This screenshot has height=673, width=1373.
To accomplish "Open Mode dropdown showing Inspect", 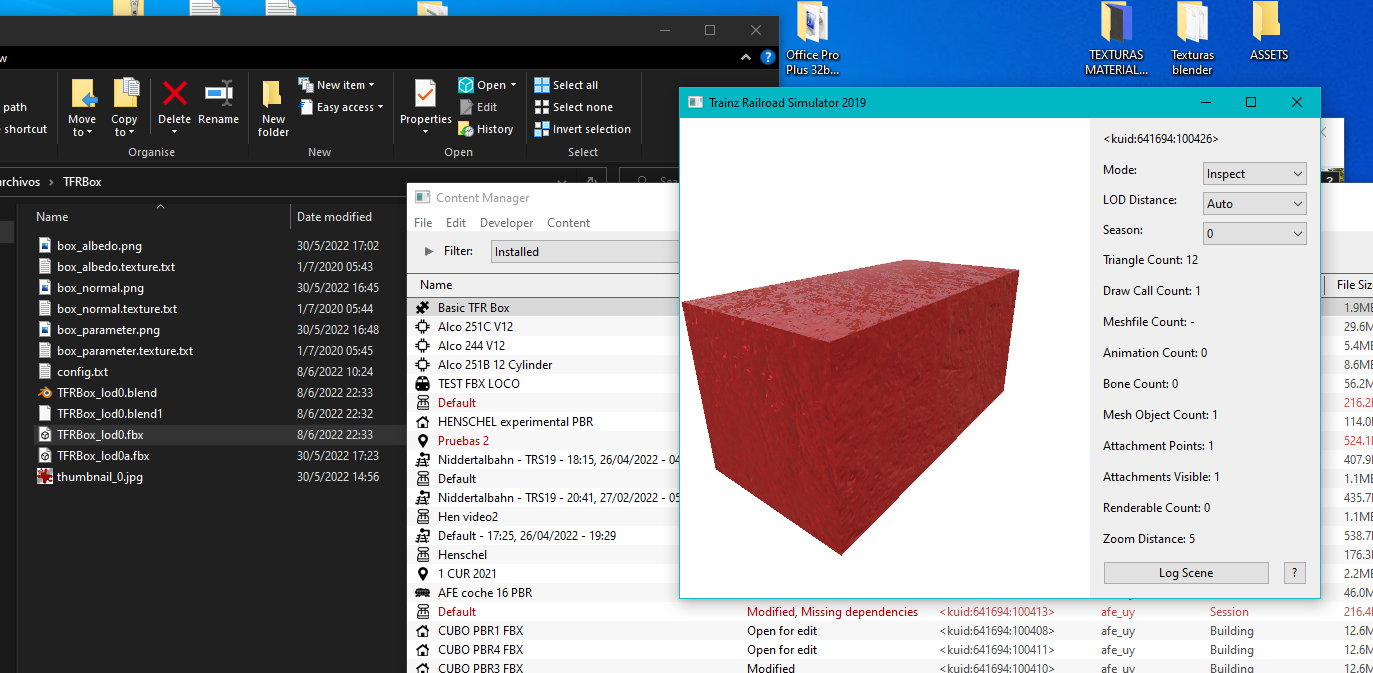I will 1255,174.
